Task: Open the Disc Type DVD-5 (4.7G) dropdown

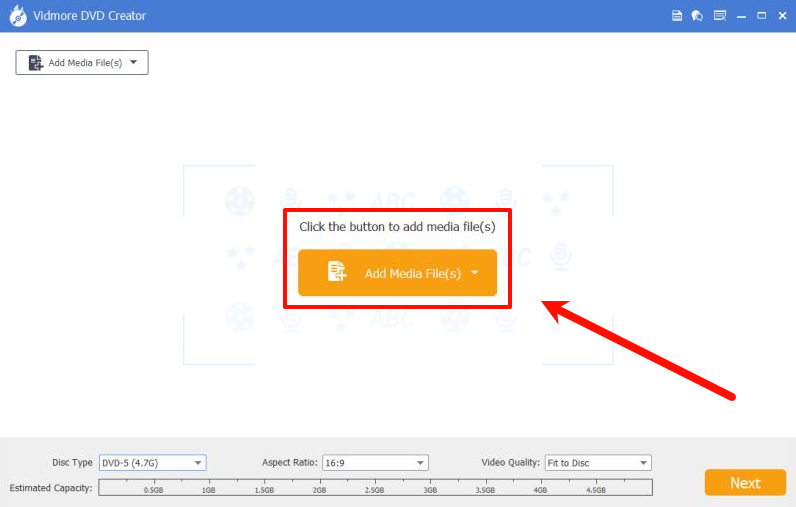Action: [153, 463]
